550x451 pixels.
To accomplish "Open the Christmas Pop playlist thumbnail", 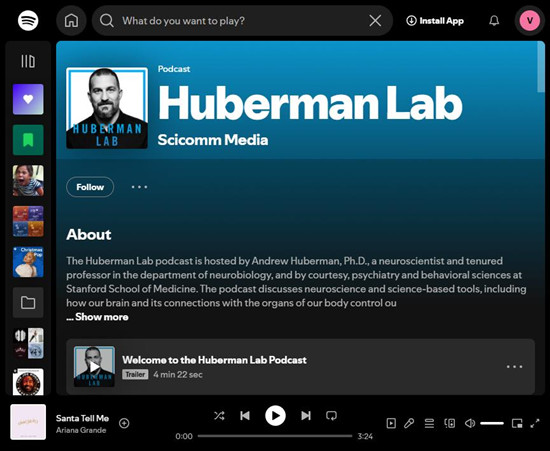I will point(28,262).
